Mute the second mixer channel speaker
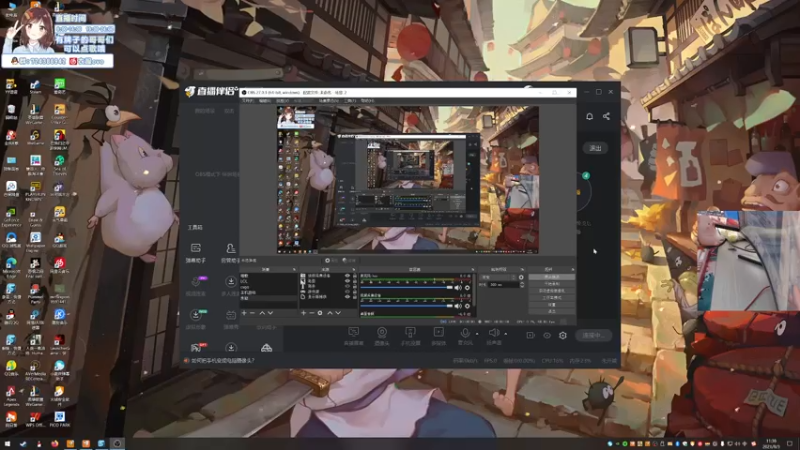The height and width of the screenshot is (450, 800). tap(458, 306)
